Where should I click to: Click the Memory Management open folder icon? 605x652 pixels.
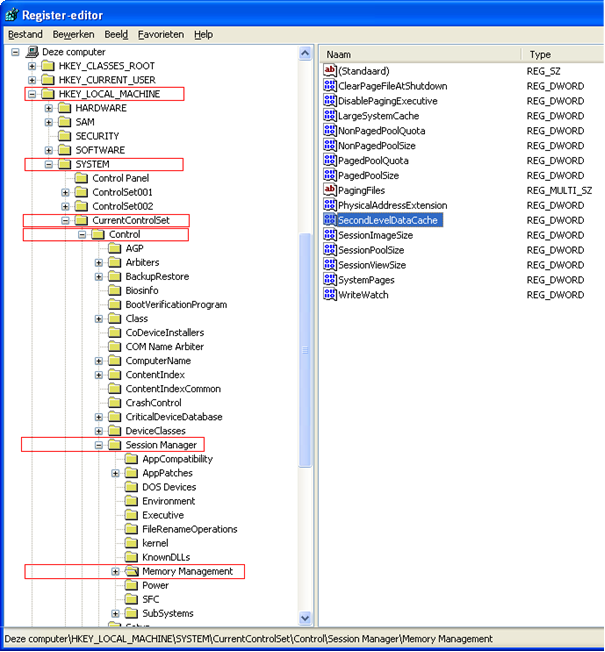click(131, 572)
